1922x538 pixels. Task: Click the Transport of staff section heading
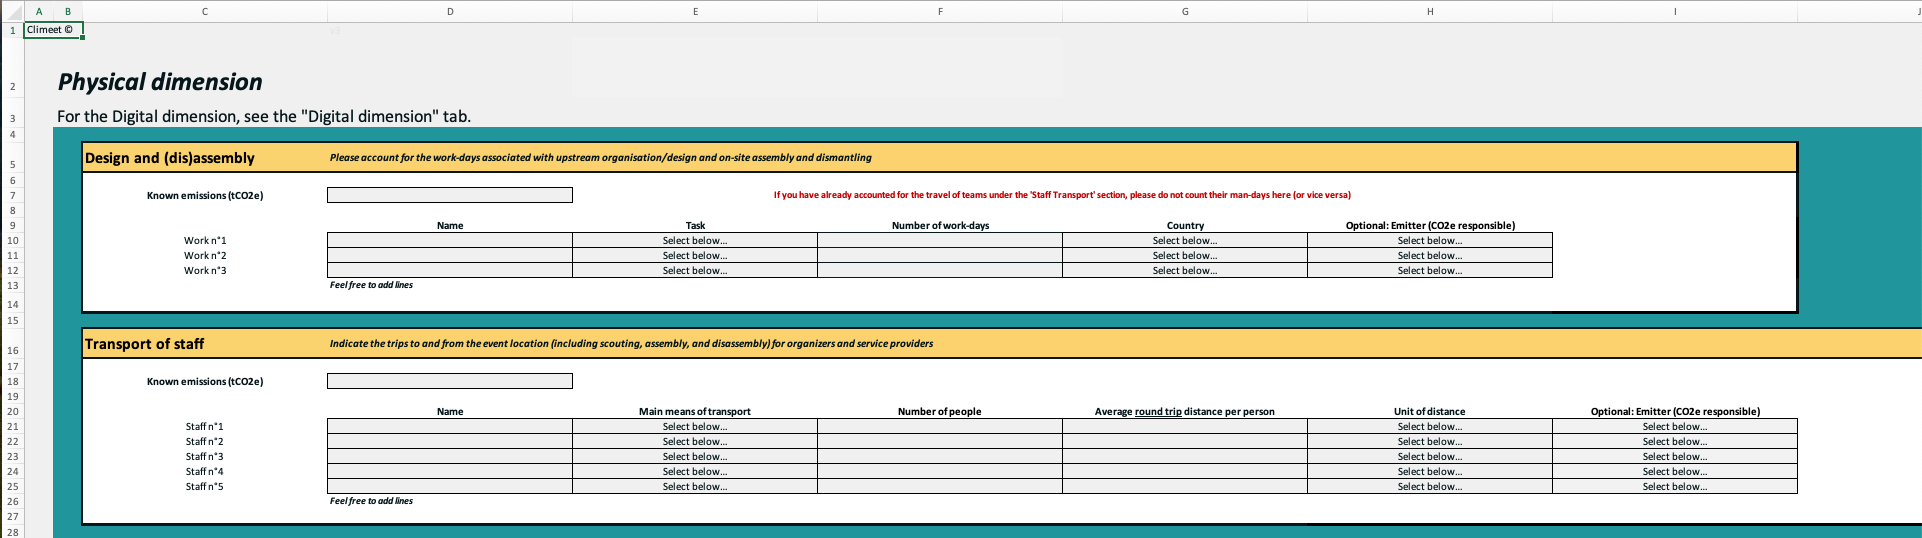click(145, 344)
